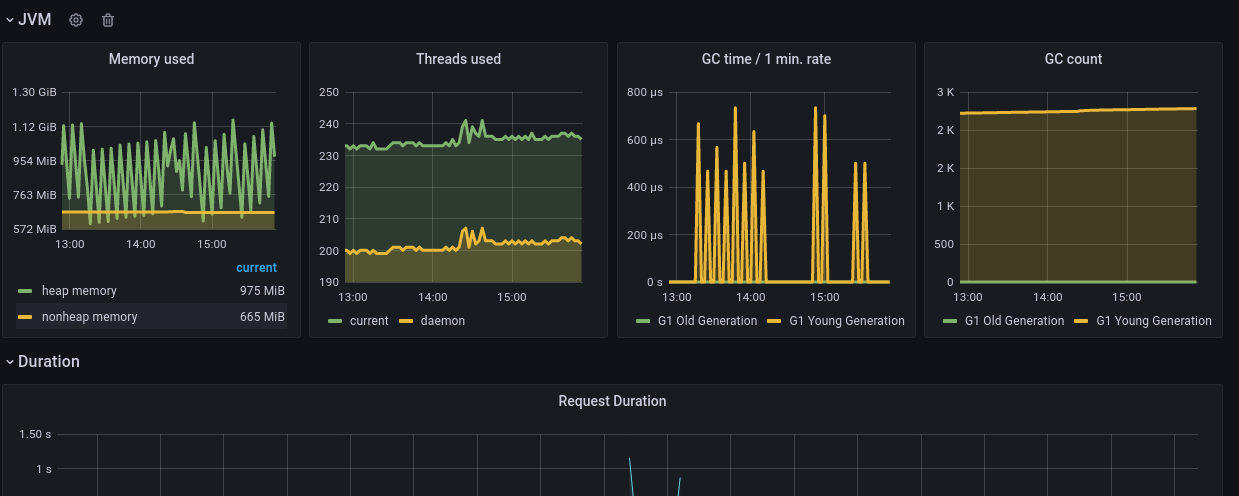Viewport: 1239px width, 496px height.
Task: Toggle heap memory series in legend
Action: pos(79,291)
